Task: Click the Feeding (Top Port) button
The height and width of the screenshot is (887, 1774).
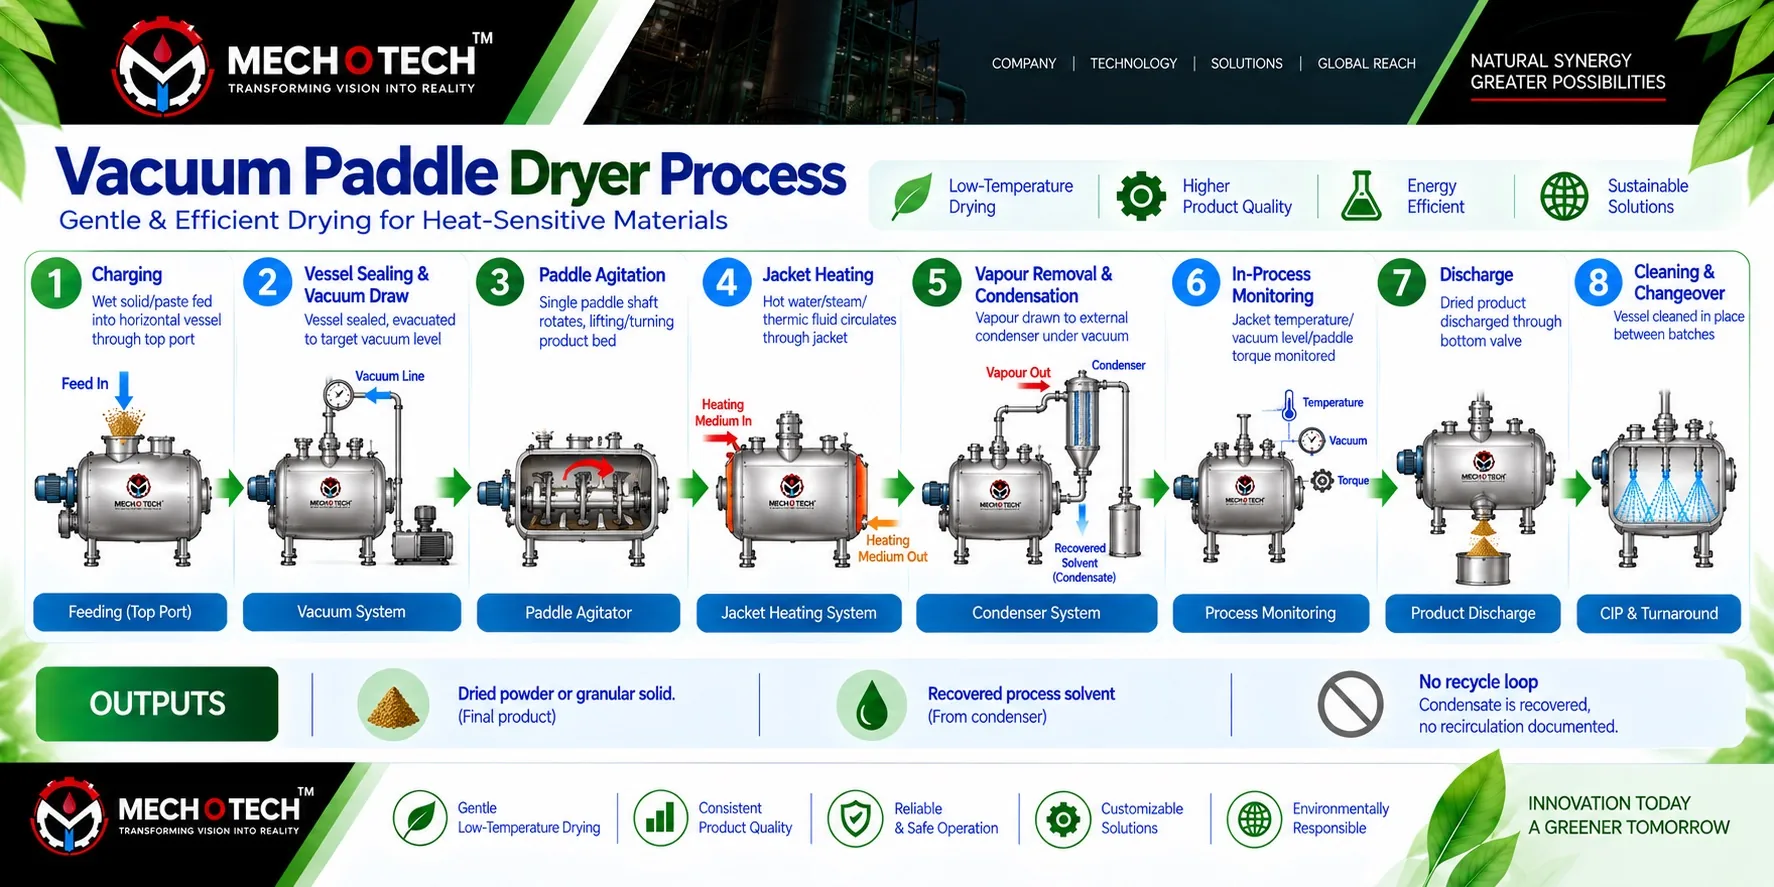Action: (x=130, y=612)
